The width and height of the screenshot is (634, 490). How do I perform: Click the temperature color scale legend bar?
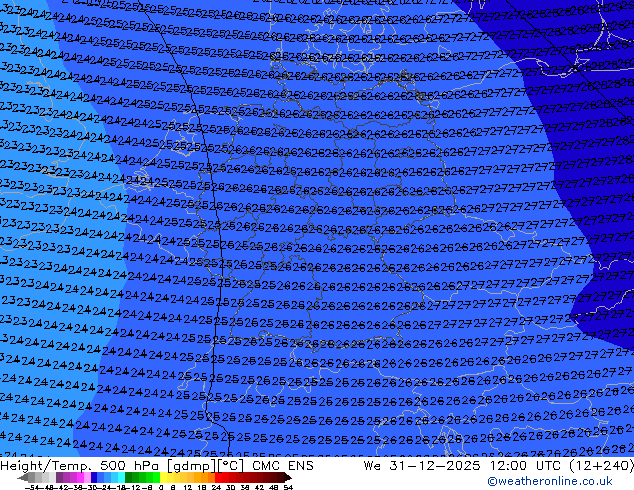154,477
